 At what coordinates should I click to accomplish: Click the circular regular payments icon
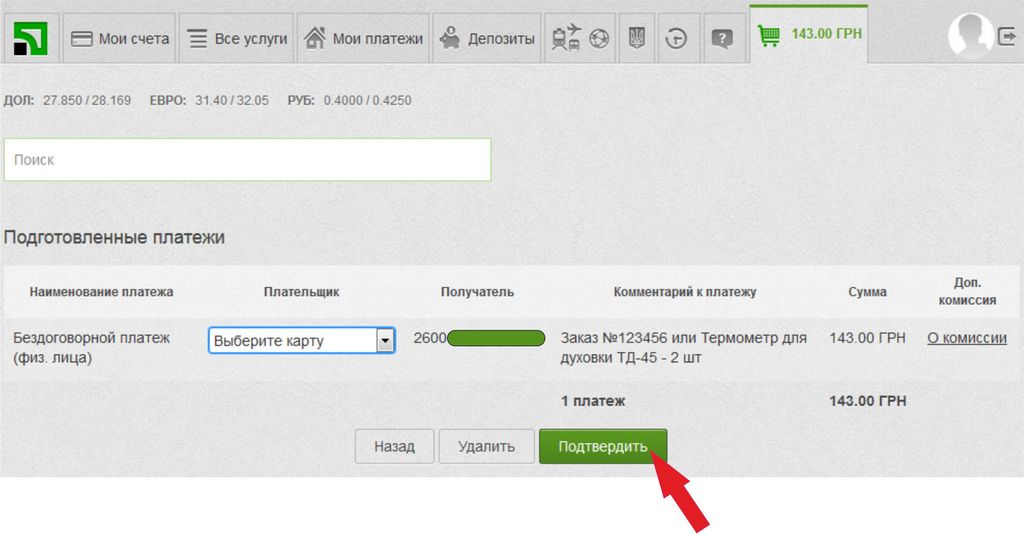point(676,39)
